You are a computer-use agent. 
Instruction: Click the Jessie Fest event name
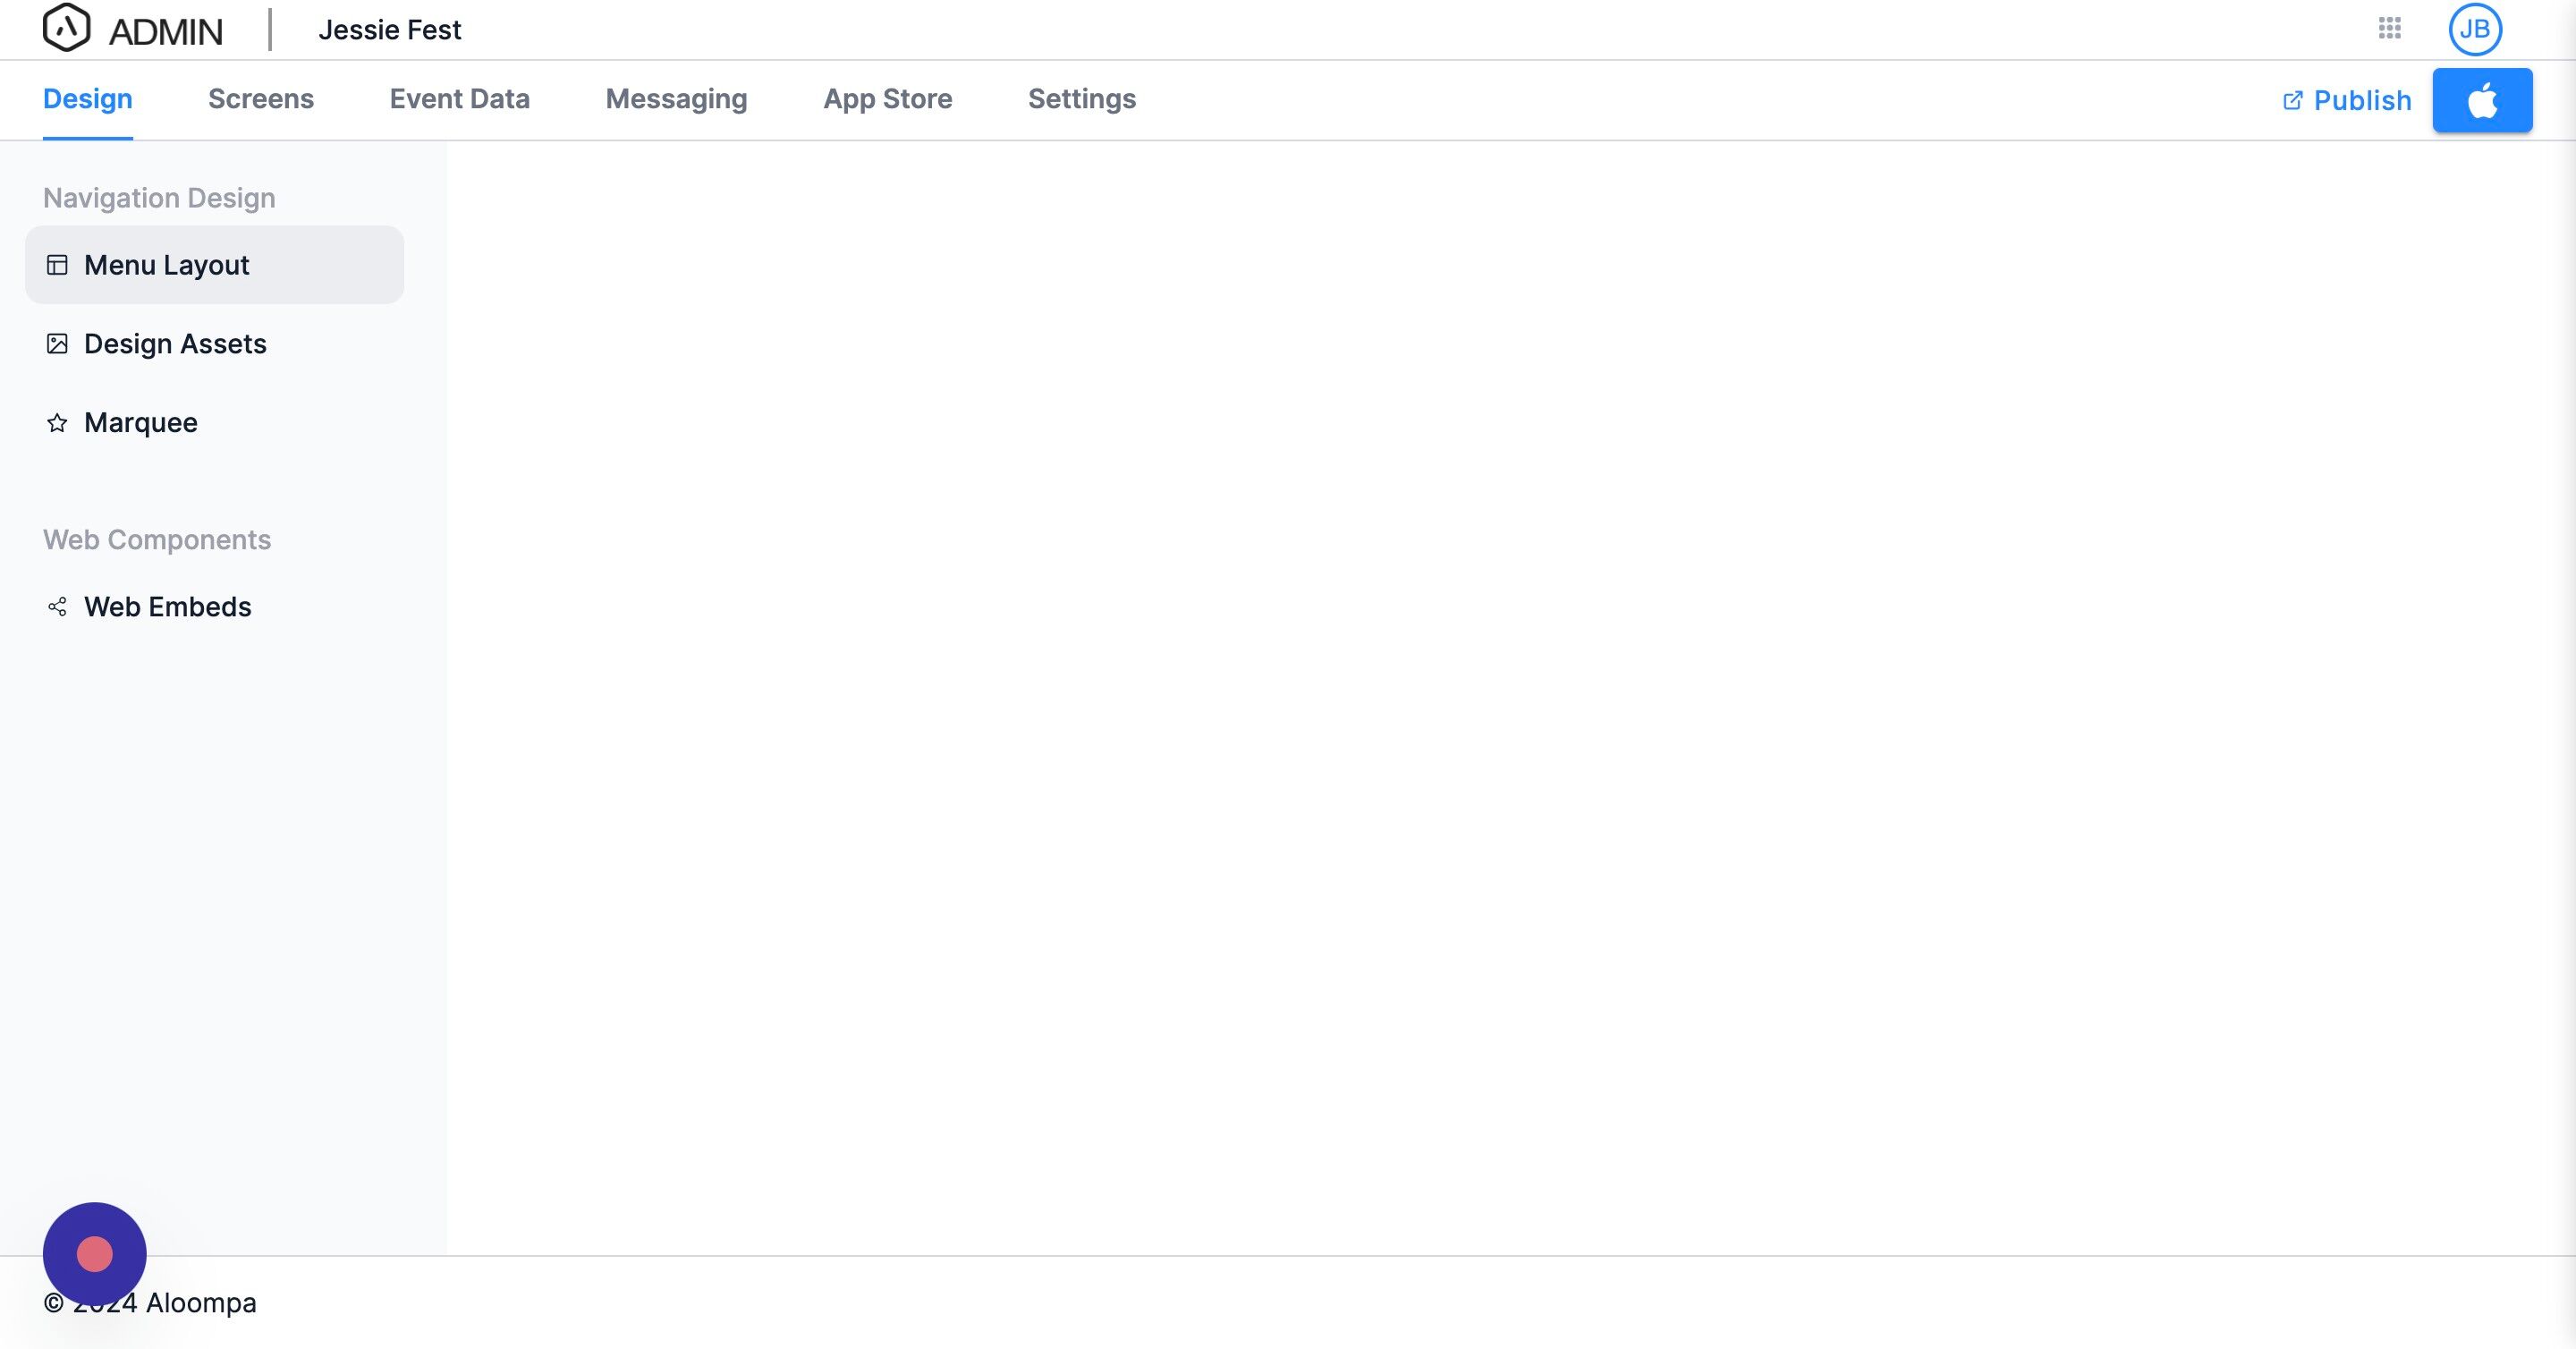click(389, 30)
